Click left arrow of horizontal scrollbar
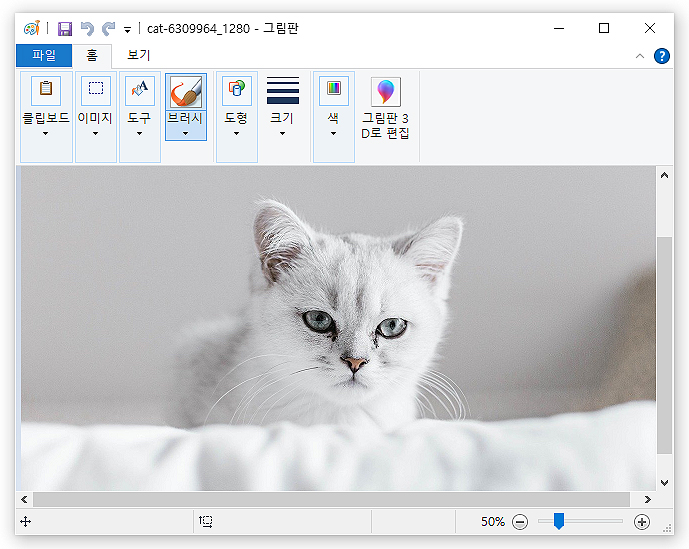This screenshot has width=689, height=549. pyautogui.click(x=24, y=499)
